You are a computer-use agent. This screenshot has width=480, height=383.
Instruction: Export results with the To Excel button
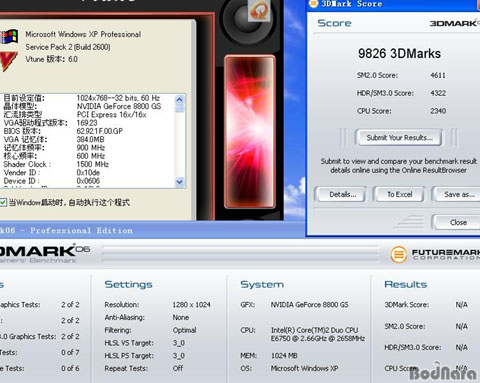pos(399,194)
